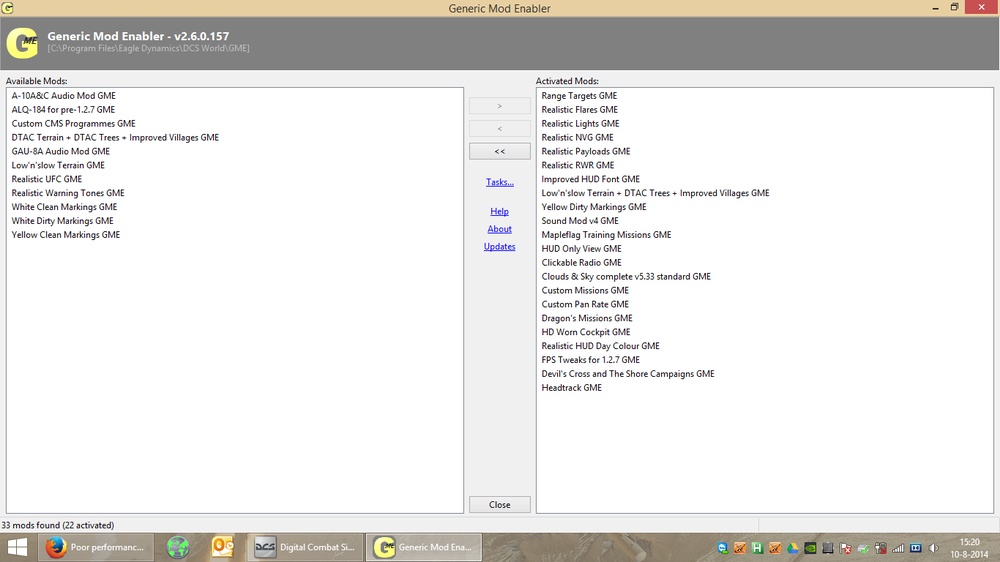Viewport: 1000px width, 562px height.
Task: Select 'Custom Pan Rate GME'
Action: pyautogui.click(x=585, y=305)
